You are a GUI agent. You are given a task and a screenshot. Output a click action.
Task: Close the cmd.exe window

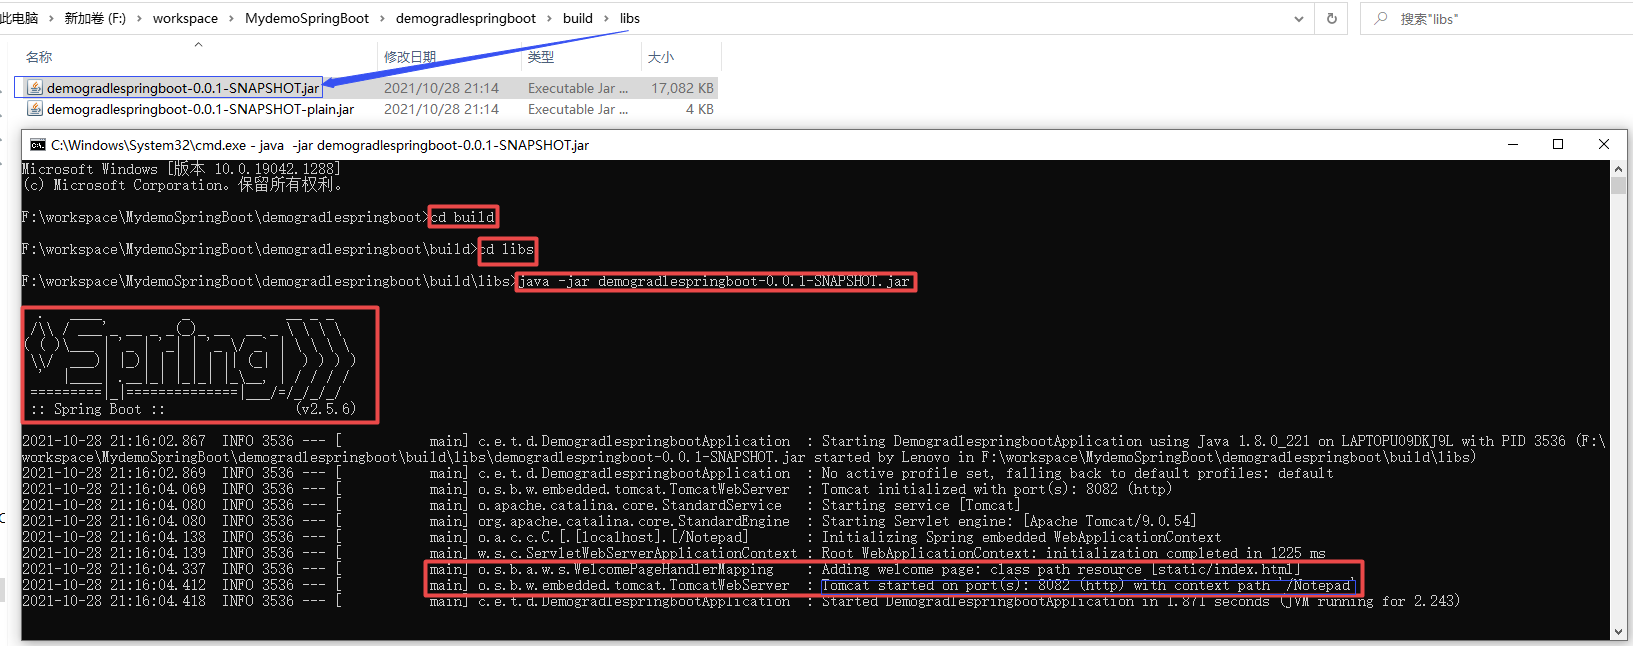click(1604, 144)
